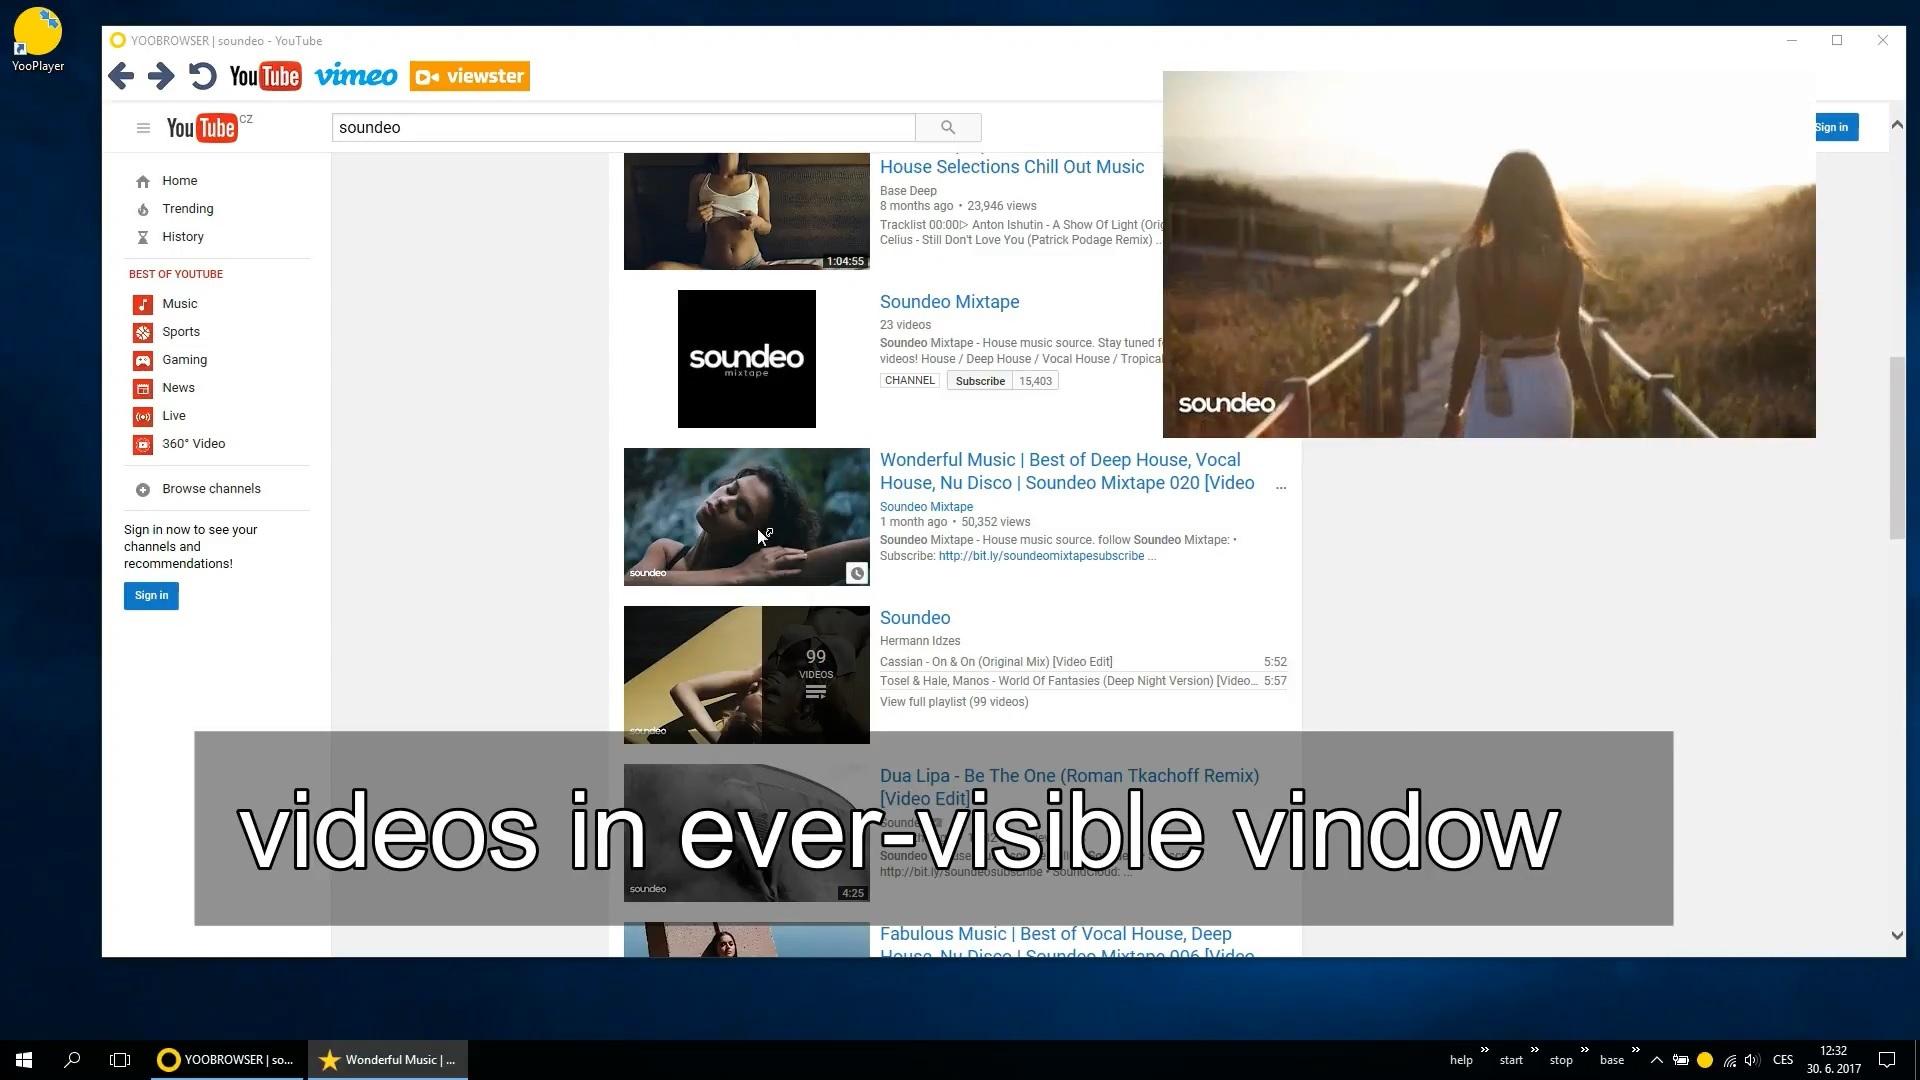This screenshot has width=1920, height=1080.
Task: Click the Browse channels plus icon
Action: click(143, 489)
